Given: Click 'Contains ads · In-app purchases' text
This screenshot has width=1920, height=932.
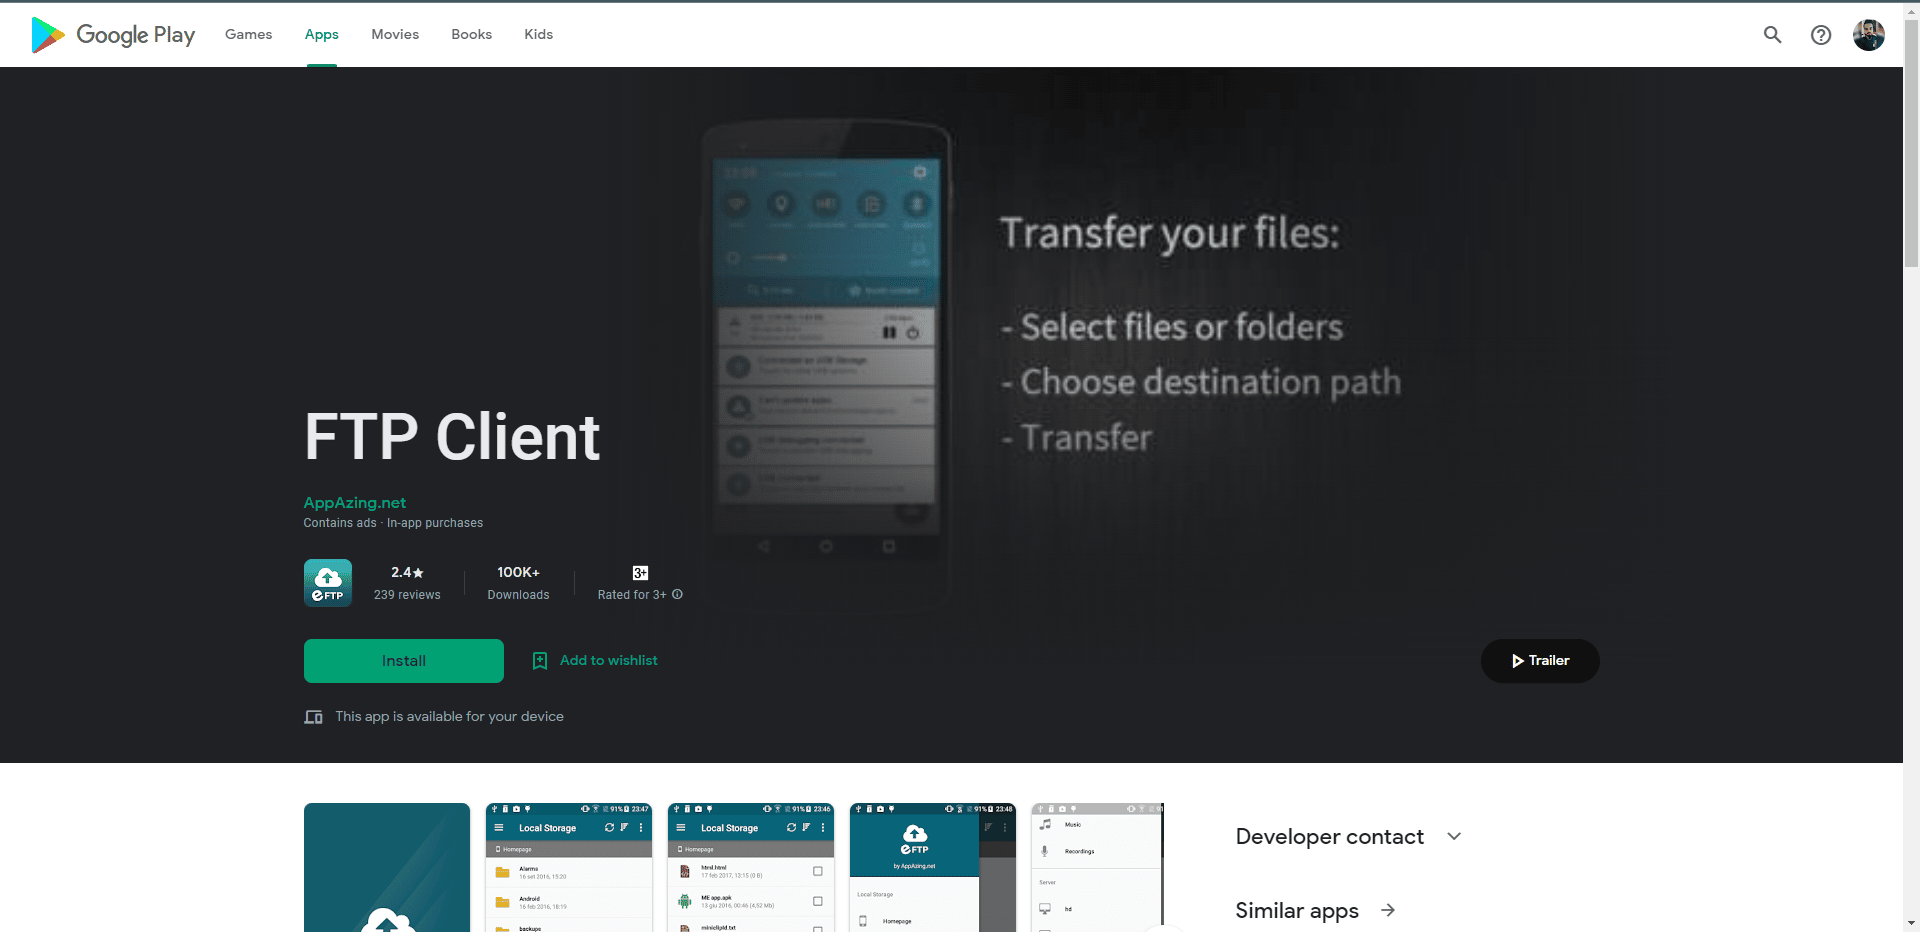Looking at the screenshot, I should click(393, 523).
